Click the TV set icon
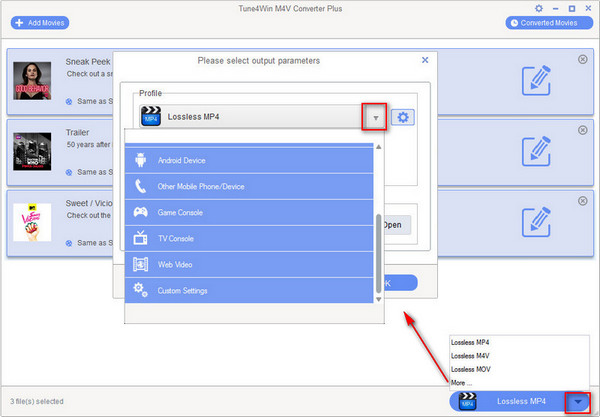This screenshot has height=417, width=600. 140,238
